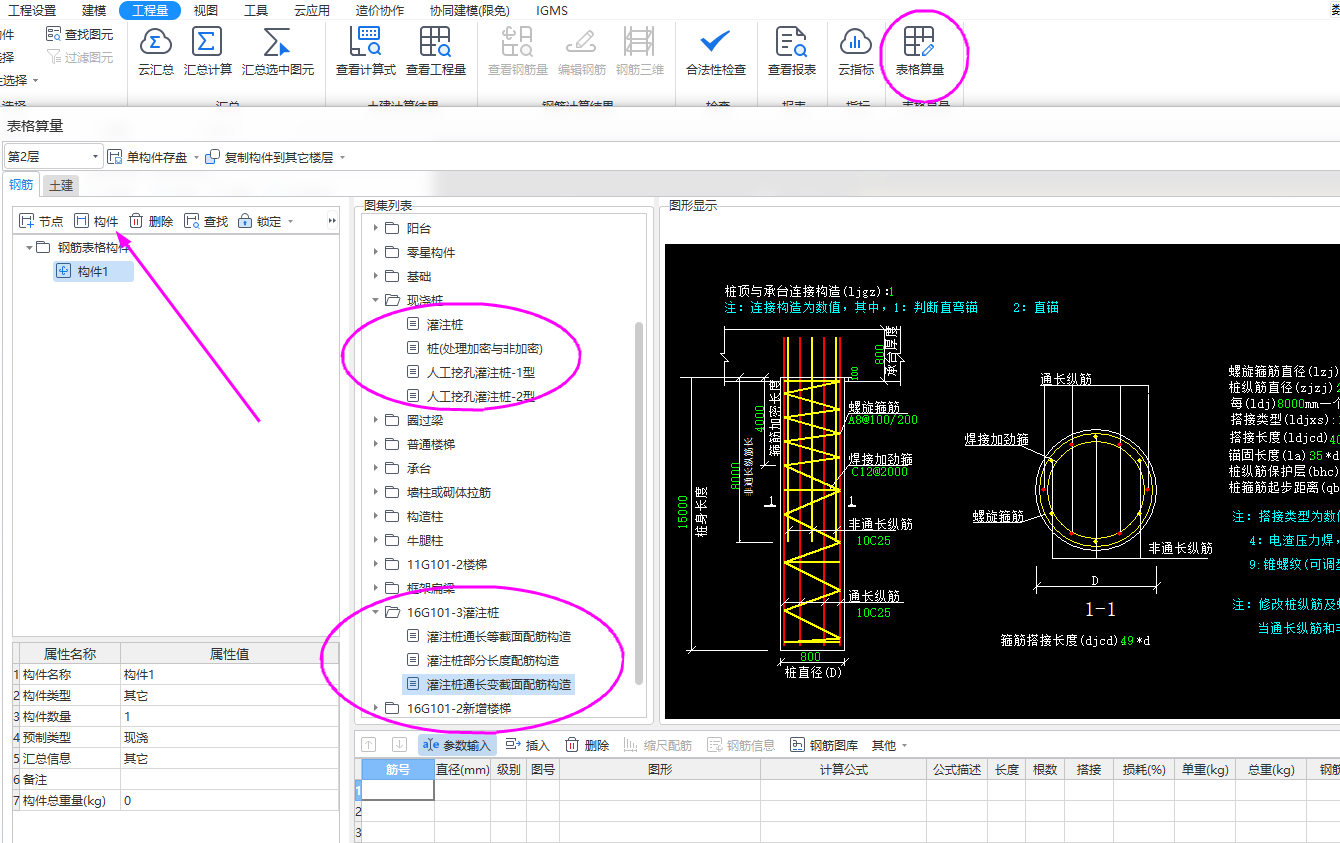Toggle 参数输入 parameter input
This screenshot has height=843, width=1340.
457,745
